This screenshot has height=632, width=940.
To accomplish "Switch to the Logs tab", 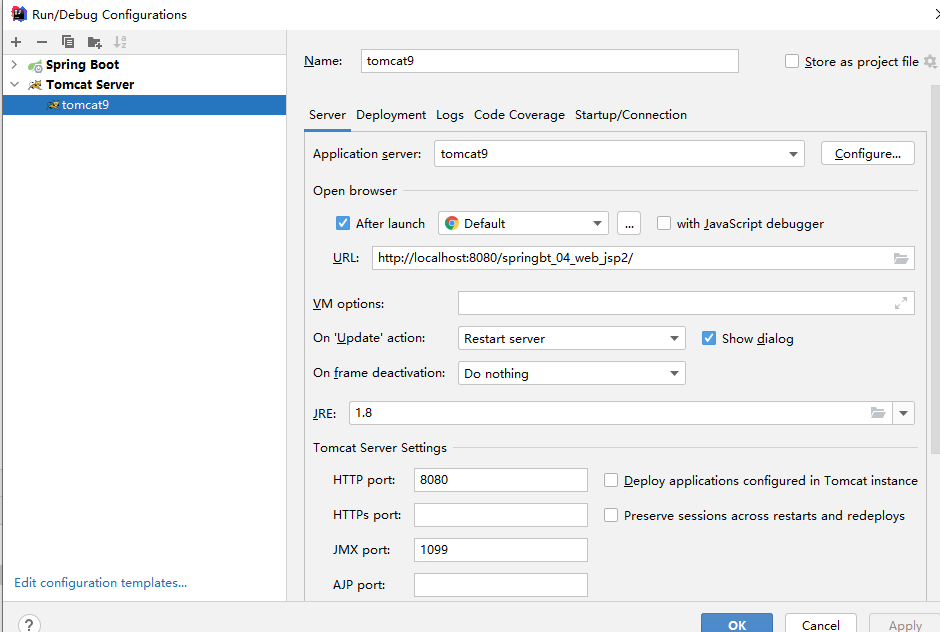I will tap(450, 115).
